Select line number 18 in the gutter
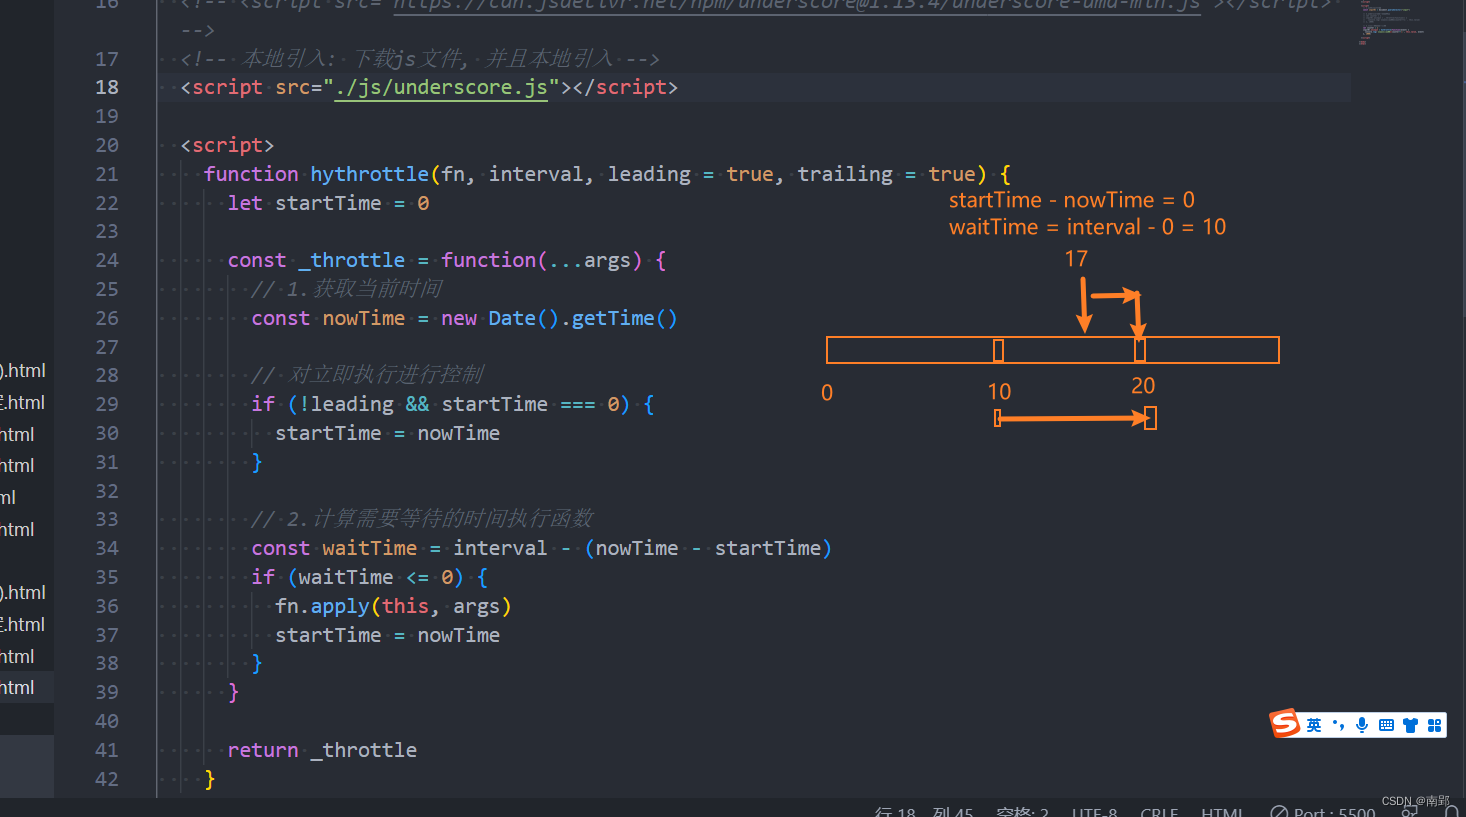Image resolution: width=1466 pixels, height=817 pixels. coord(107,87)
